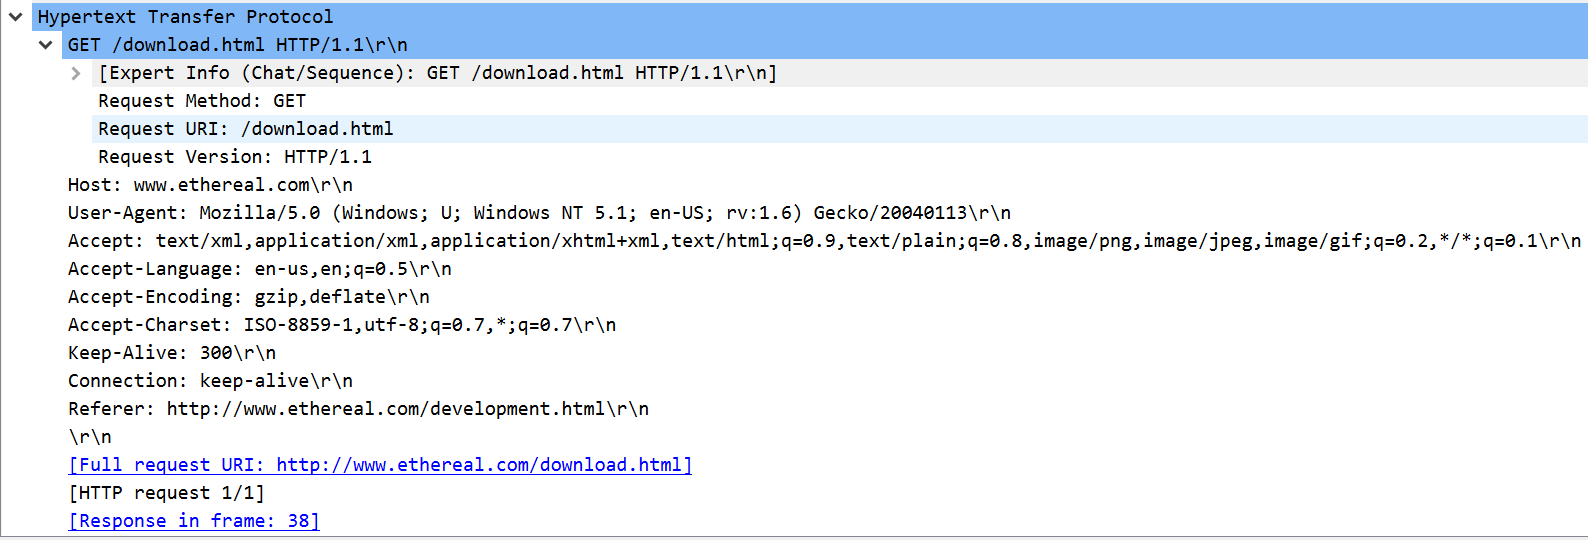
Task: Select the Connection: keep-alive row
Action: [x=210, y=381]
